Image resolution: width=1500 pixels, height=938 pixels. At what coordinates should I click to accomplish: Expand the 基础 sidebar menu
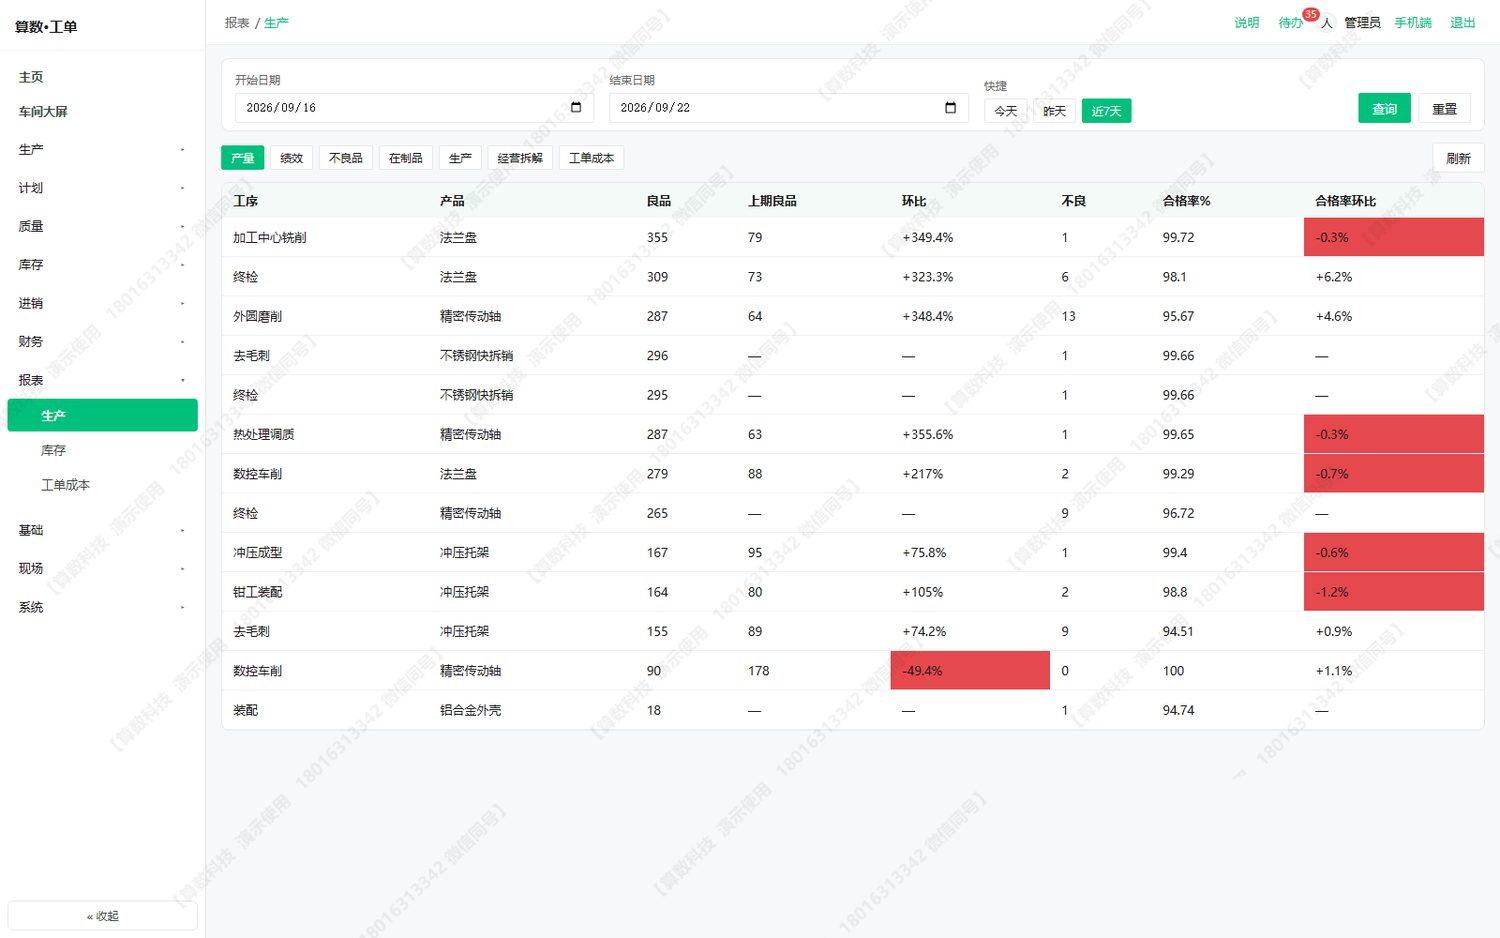pos(102,531)
